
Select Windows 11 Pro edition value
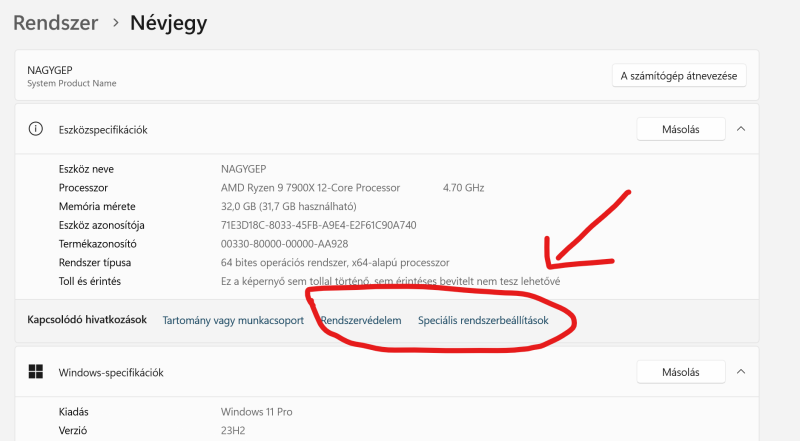coord(257,412)
